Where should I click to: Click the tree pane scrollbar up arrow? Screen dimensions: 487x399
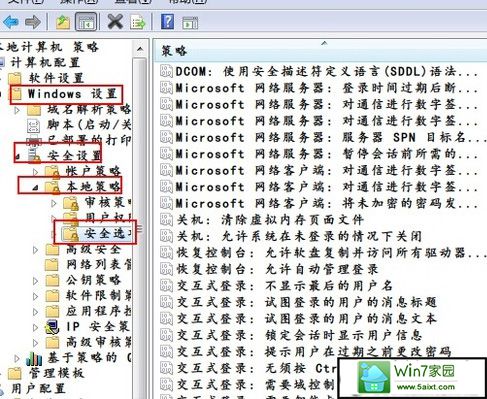pyautogui.click(x=140, y=49)
